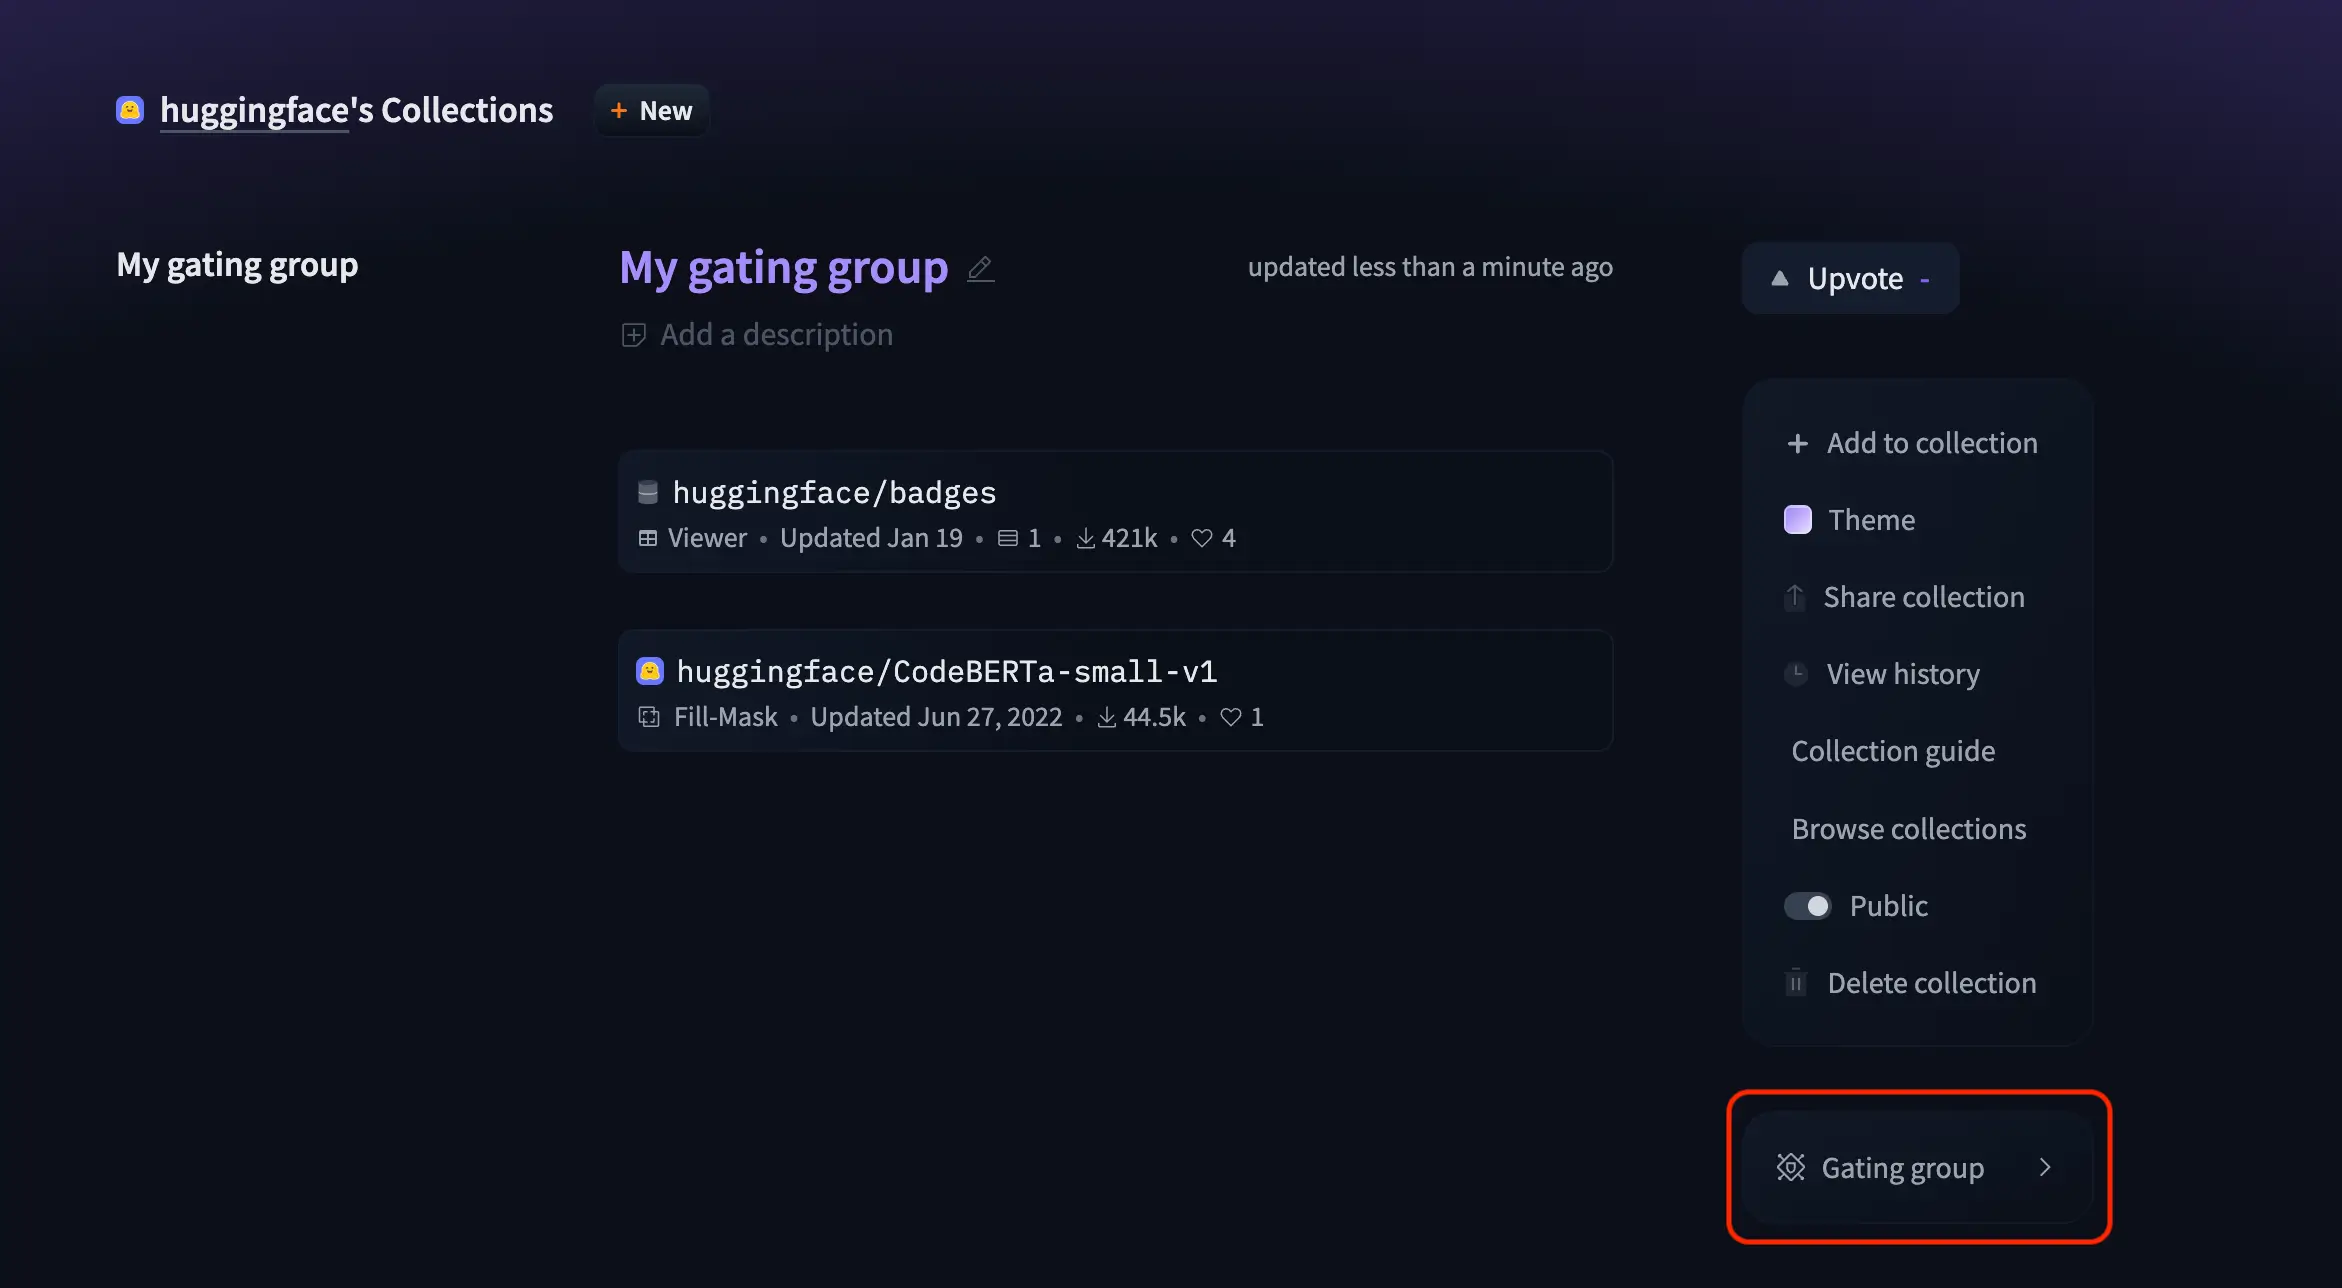Click the Fill-Mask task icon on CodeBERTa-small-v1
Viewport: 2342px width, 1288px height.
(650, 717)
